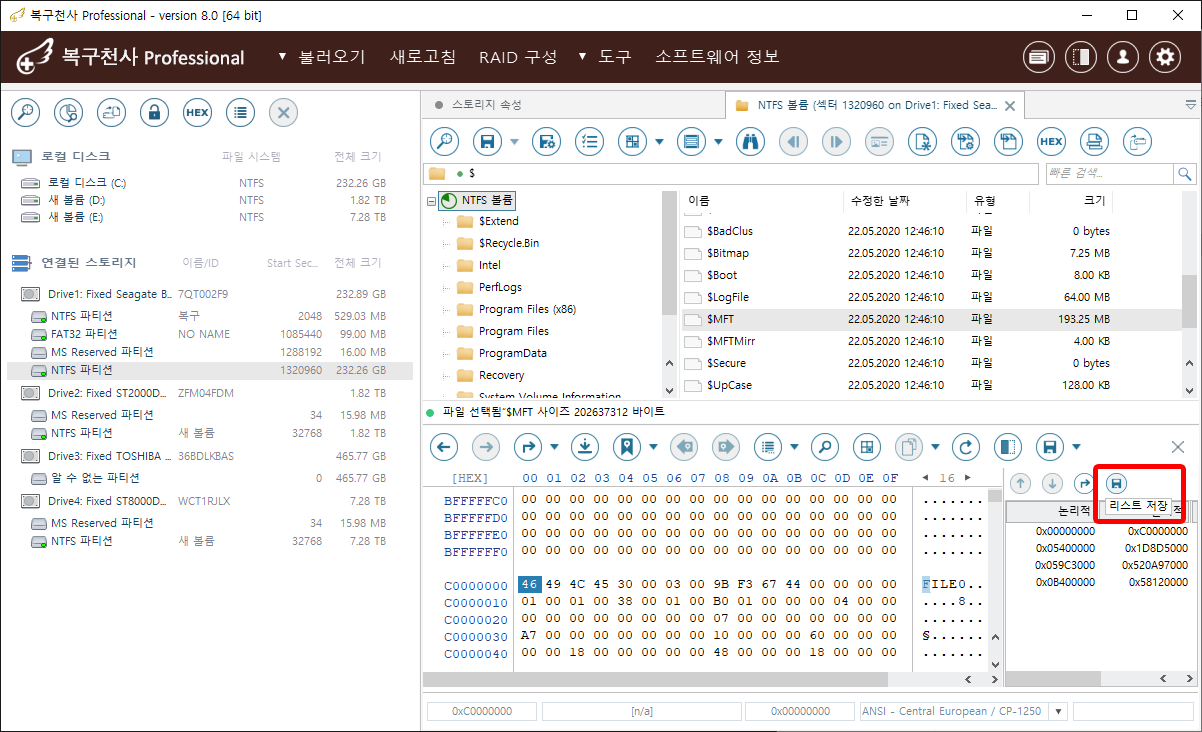Select the $Bitmap file row
Screen dimensions: 1202x732
pos(897,253)
